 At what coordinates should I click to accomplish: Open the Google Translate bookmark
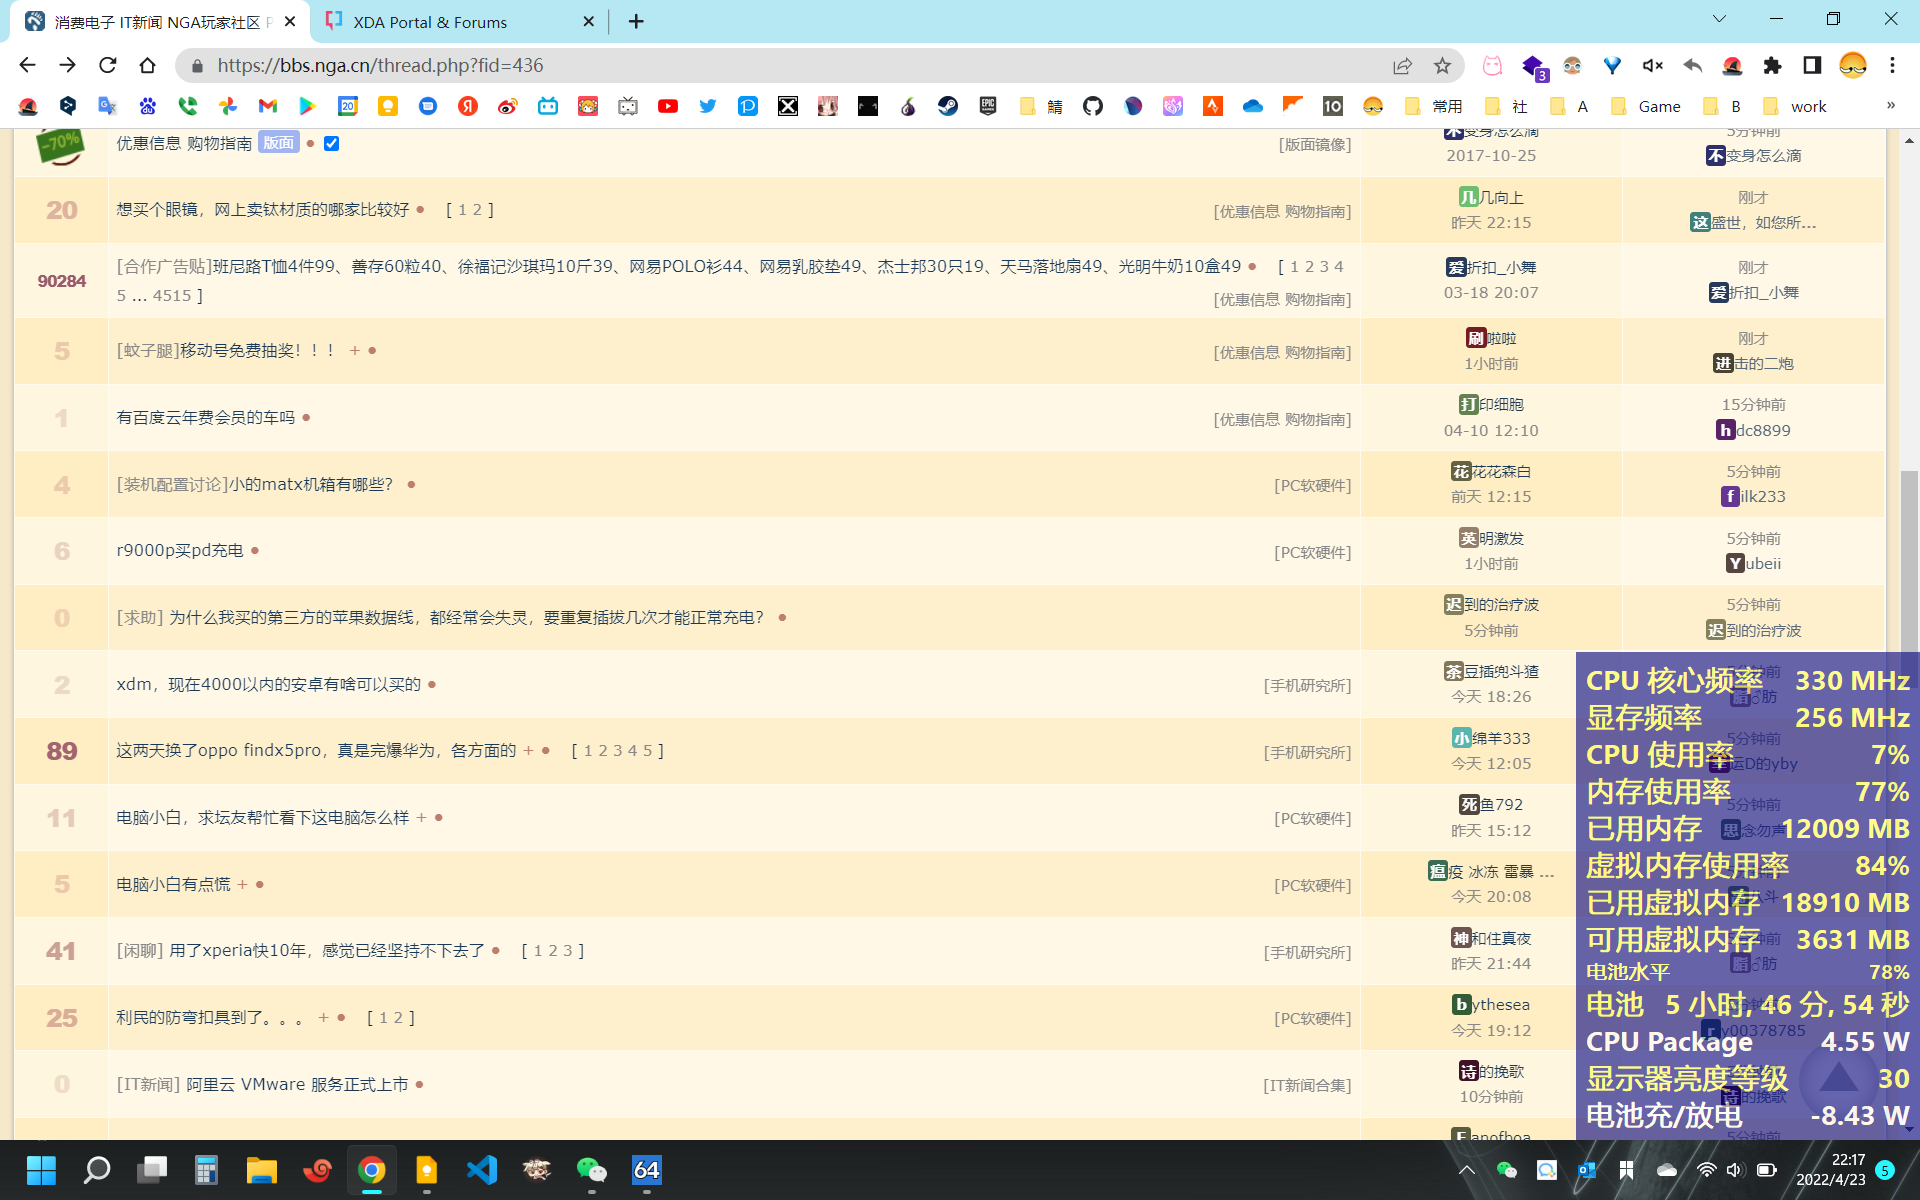pos(108,106)
